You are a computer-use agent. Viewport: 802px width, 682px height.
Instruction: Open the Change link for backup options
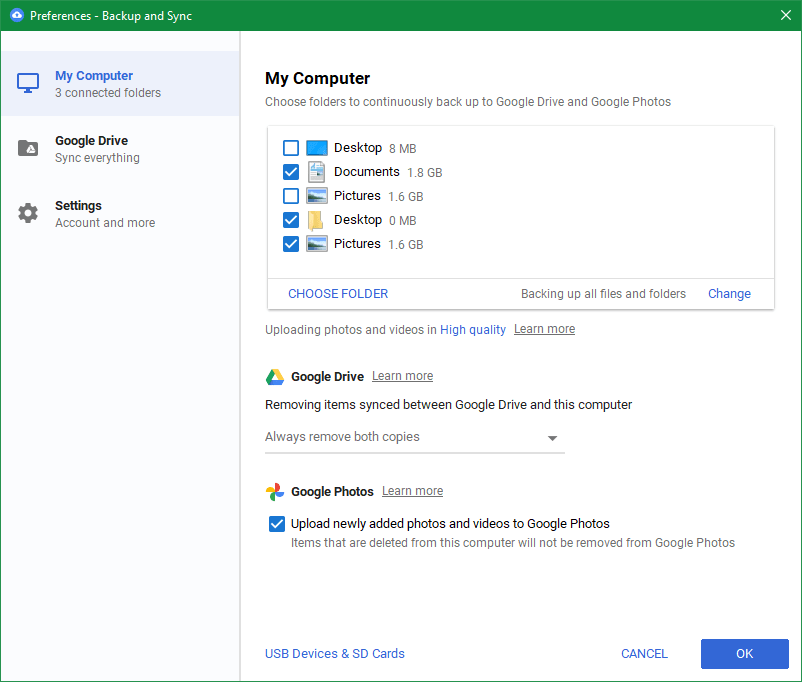[x=729, y=293]
